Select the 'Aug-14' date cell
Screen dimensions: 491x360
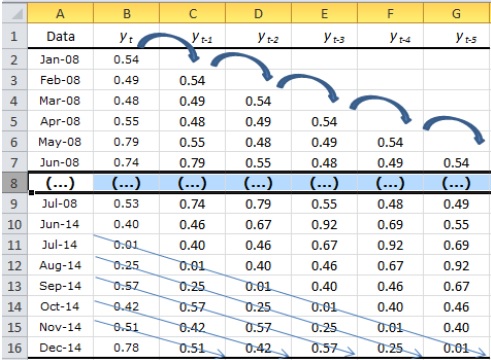tap(60, 265)
